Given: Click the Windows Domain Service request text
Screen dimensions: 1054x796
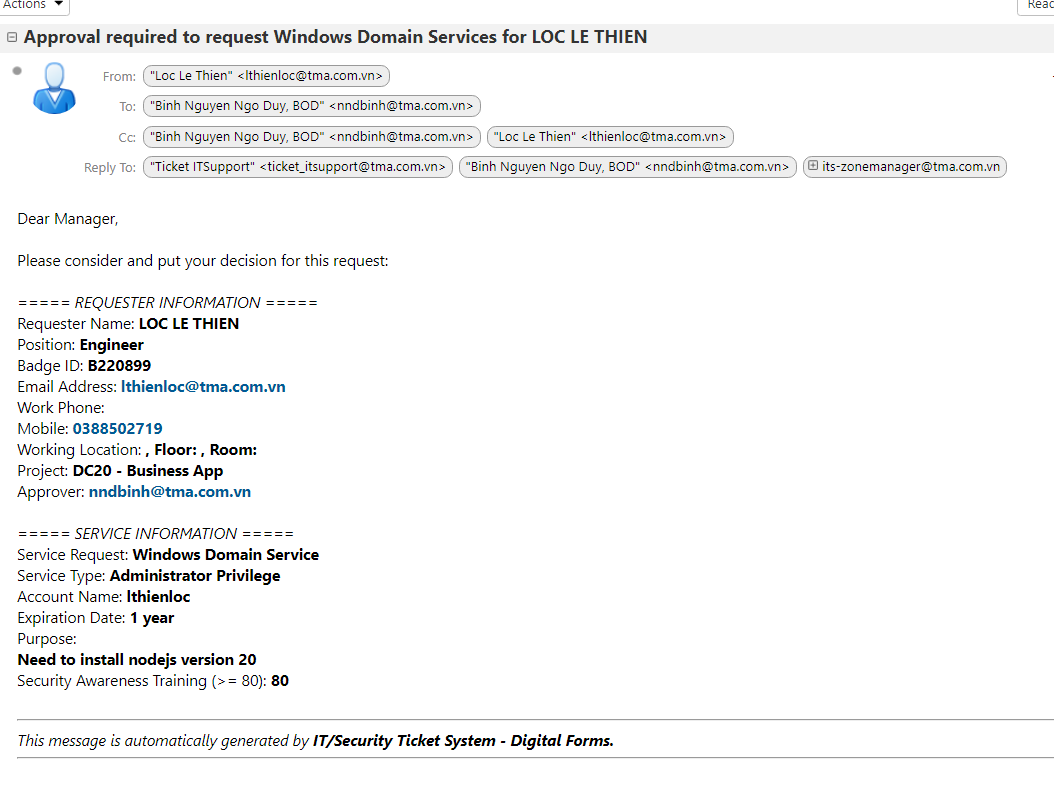Looking at the screenshot, I should pyautogui.click(x=225, y=554).
